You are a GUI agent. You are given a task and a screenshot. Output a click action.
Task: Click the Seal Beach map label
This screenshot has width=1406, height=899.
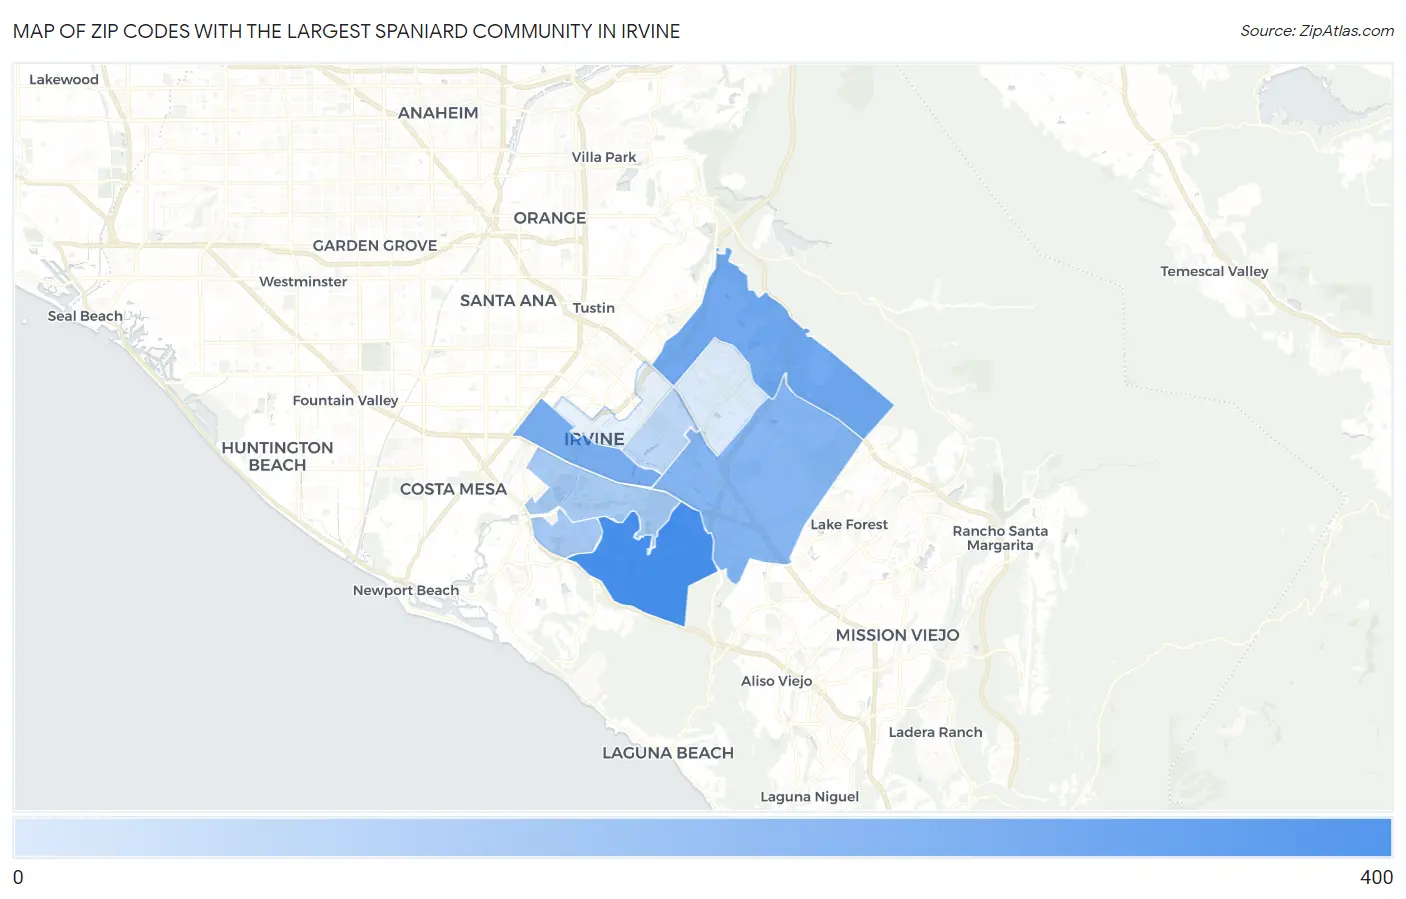[x=85, y=316]
